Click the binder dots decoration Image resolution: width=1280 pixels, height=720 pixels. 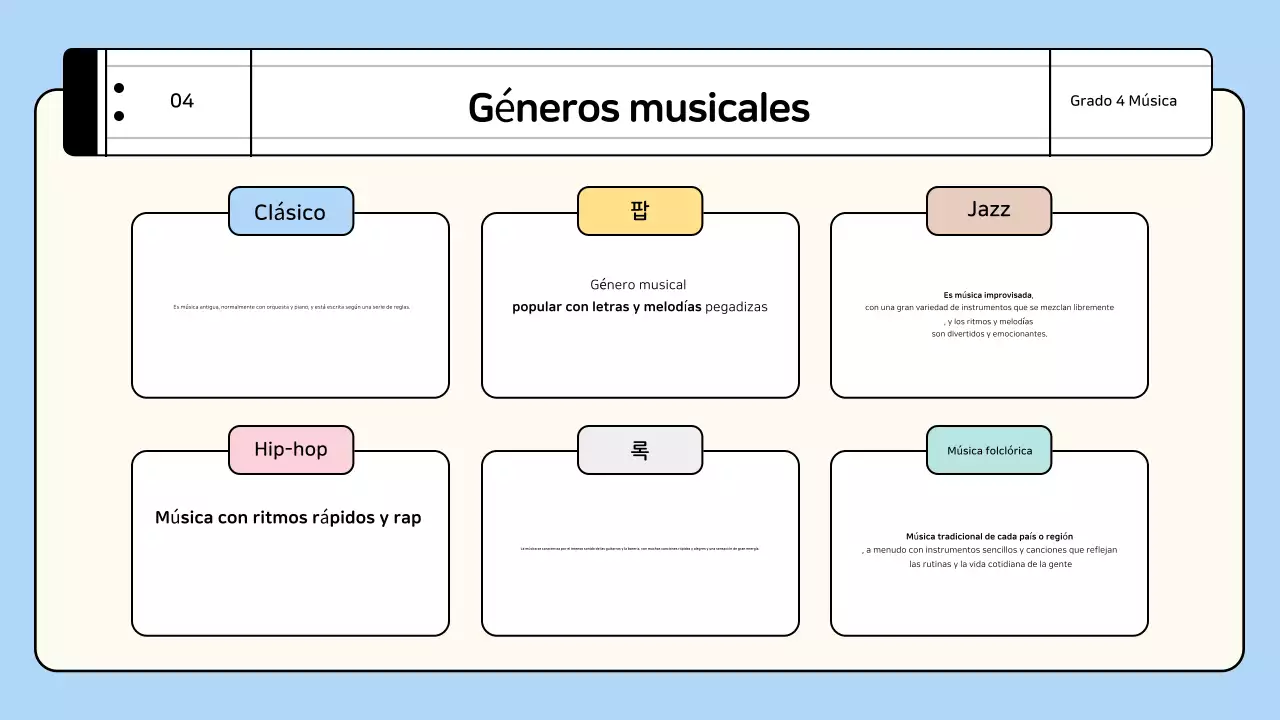(121, 101)
